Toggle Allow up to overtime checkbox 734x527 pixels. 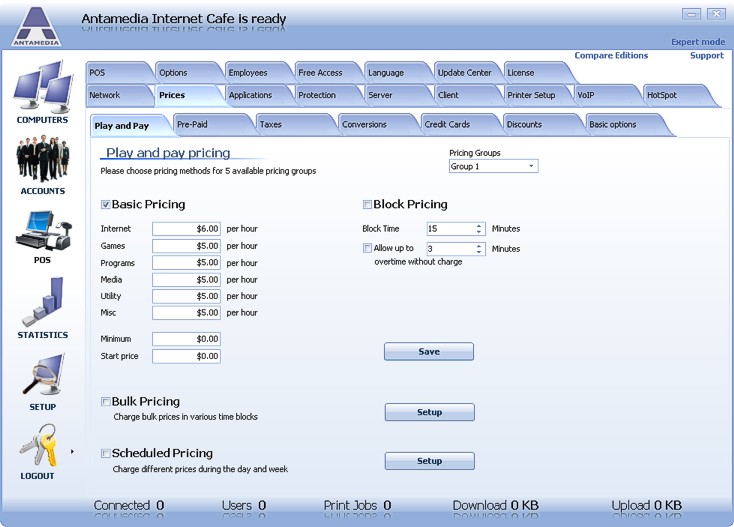click(x=367, y=248)
